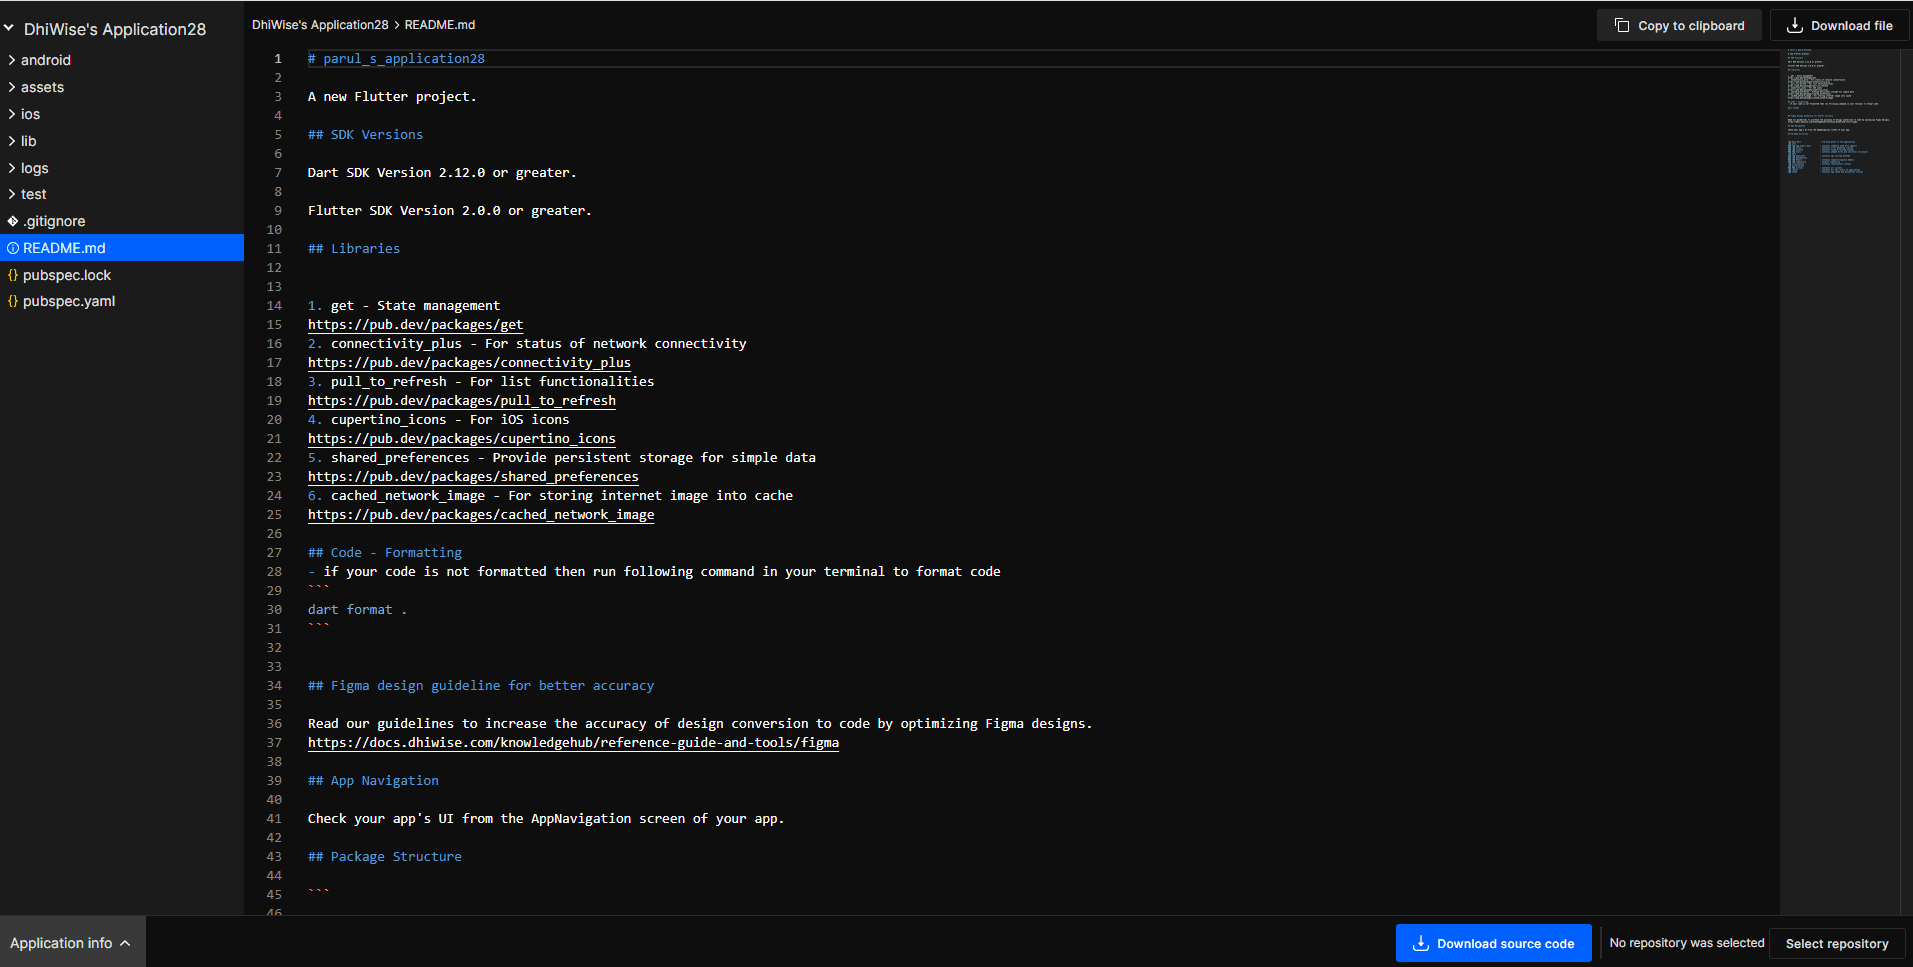Screen dimensions: 1913x967
Task: Click the 'Dart SDK Version 2.12.0' line
Action: coord(442,173)
